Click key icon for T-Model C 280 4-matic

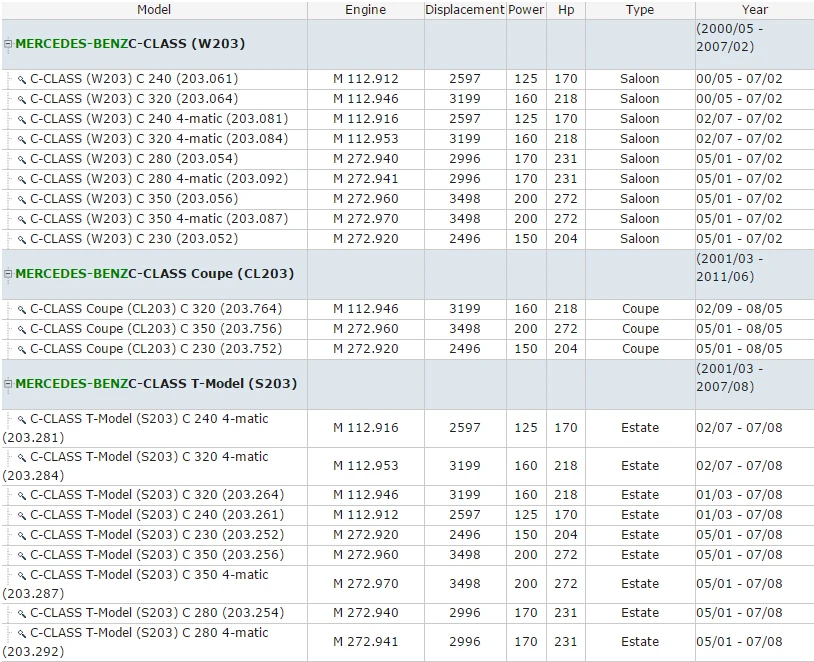22,633
